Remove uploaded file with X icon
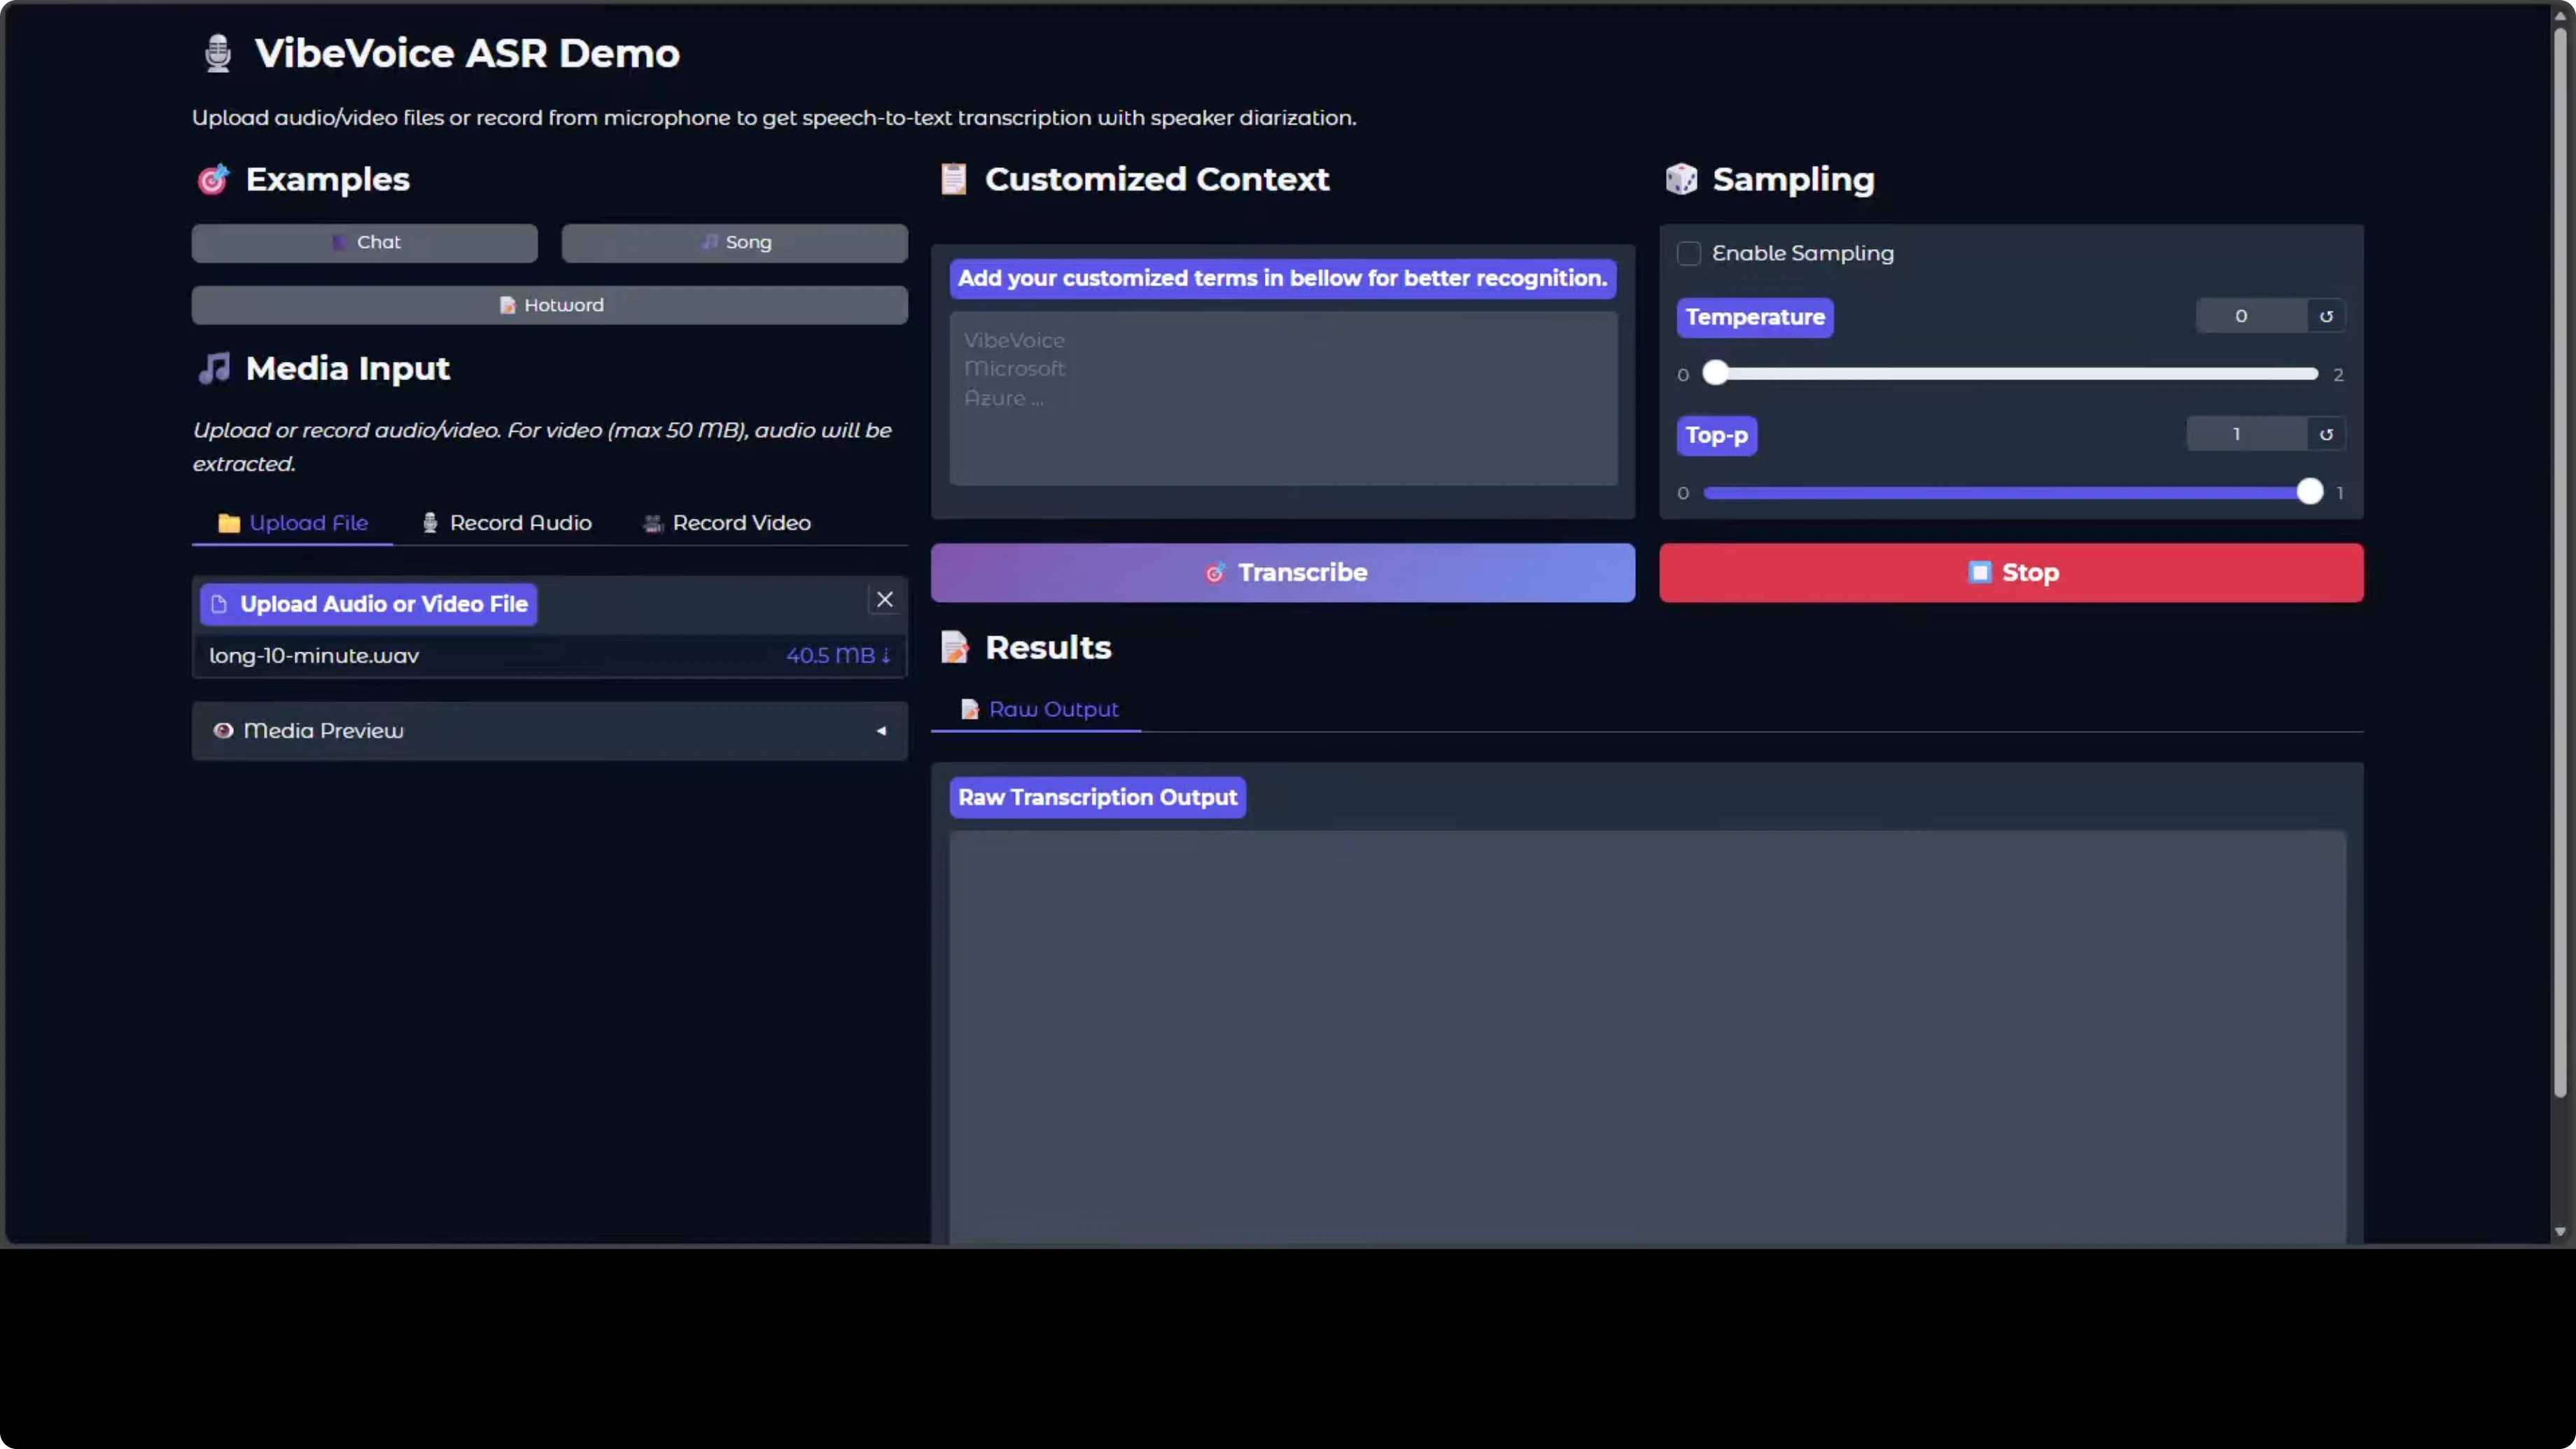Viewport: 2576px width, 1449px height. pos(884,600)
